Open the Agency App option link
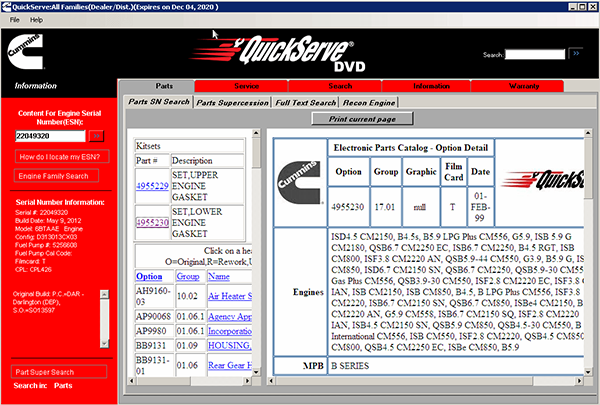This screenshot has width=600, height=405. tap(230, 316)
